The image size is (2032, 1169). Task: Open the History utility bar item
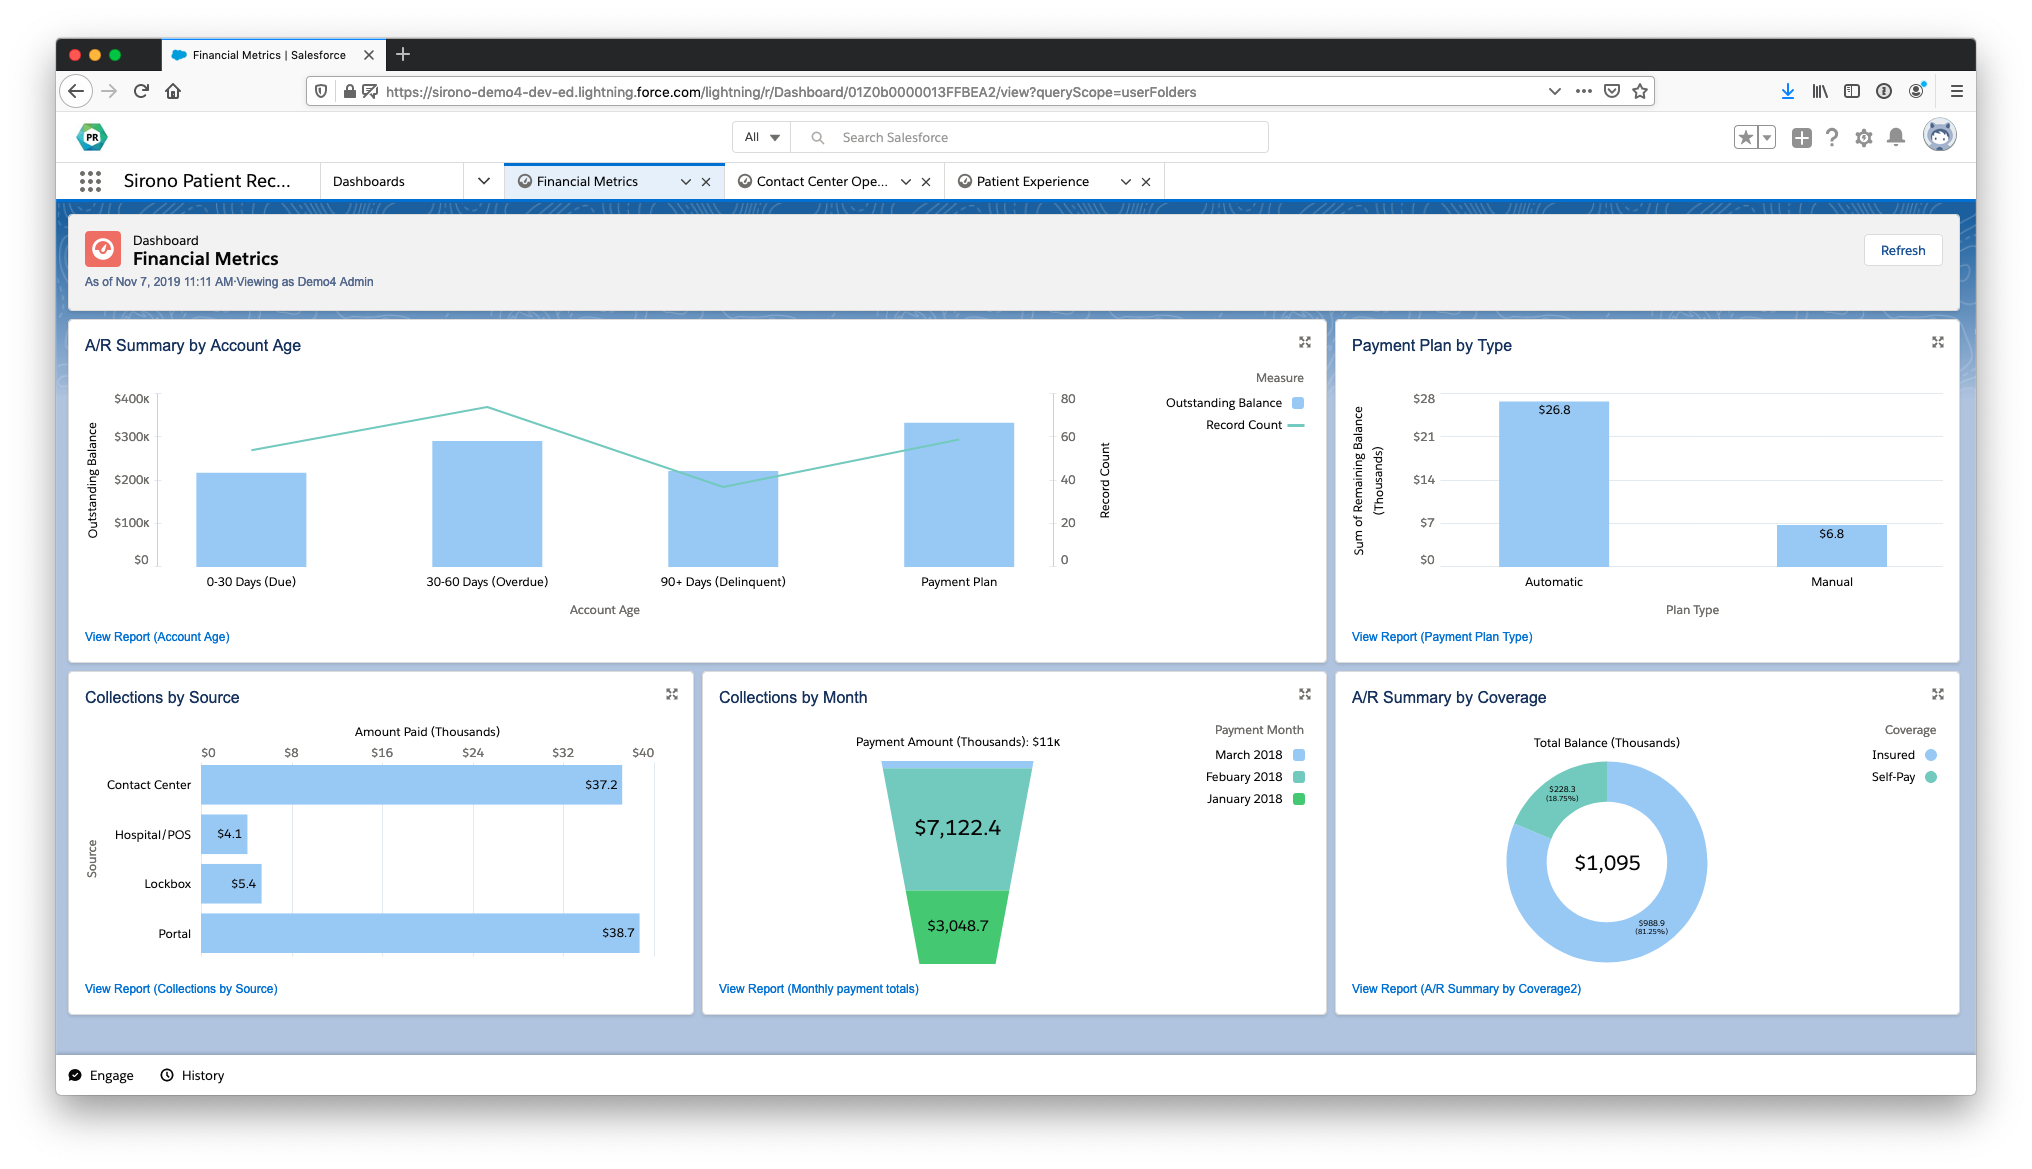pyautogui.click(x=193, y=1075)
